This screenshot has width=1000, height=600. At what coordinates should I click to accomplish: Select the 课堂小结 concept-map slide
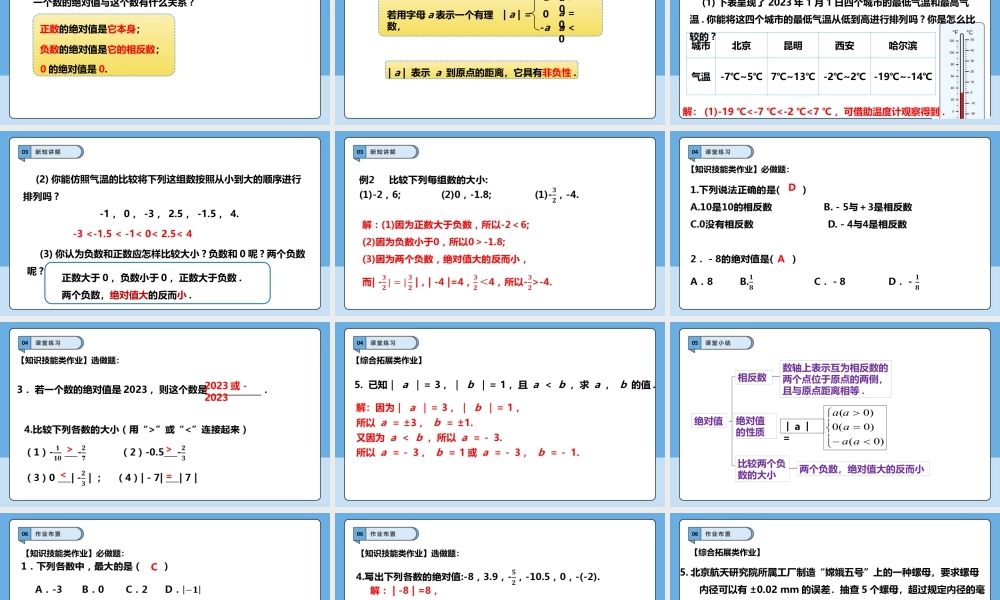click(x=835, y=415)
